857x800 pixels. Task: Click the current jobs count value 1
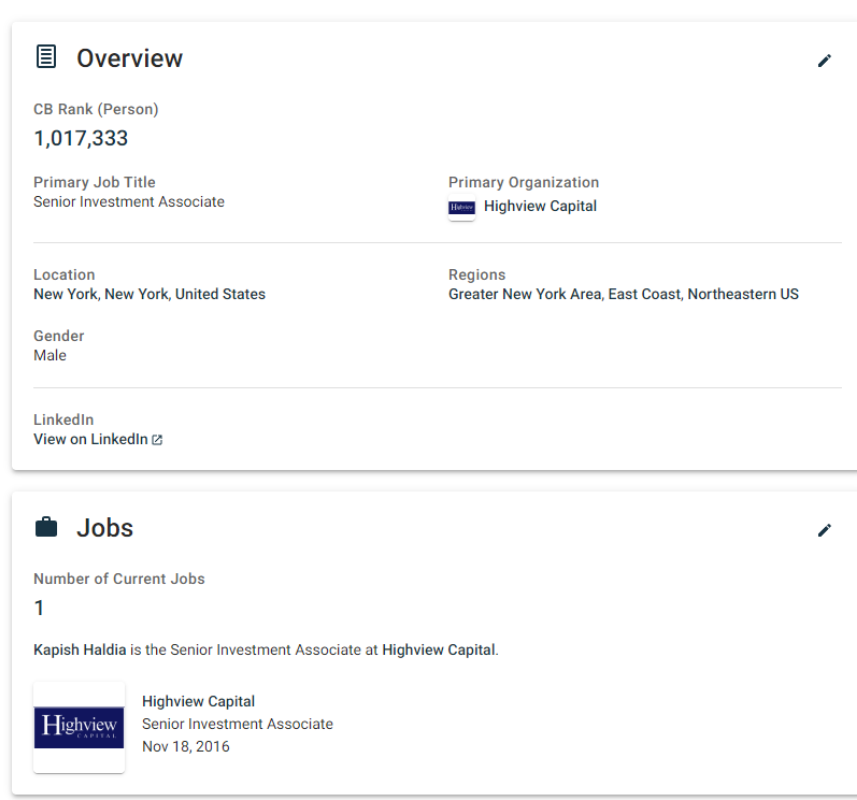[39, 608]
